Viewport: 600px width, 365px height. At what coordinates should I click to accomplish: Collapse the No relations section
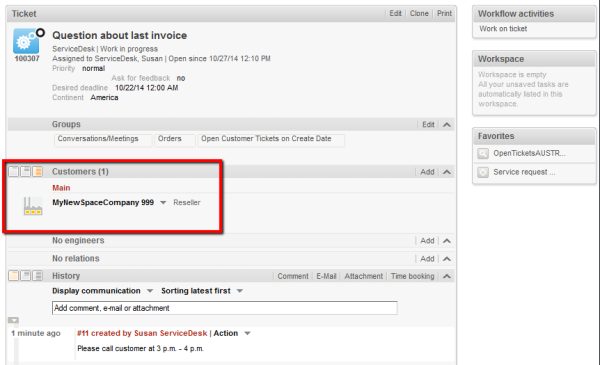coord(447,259)
